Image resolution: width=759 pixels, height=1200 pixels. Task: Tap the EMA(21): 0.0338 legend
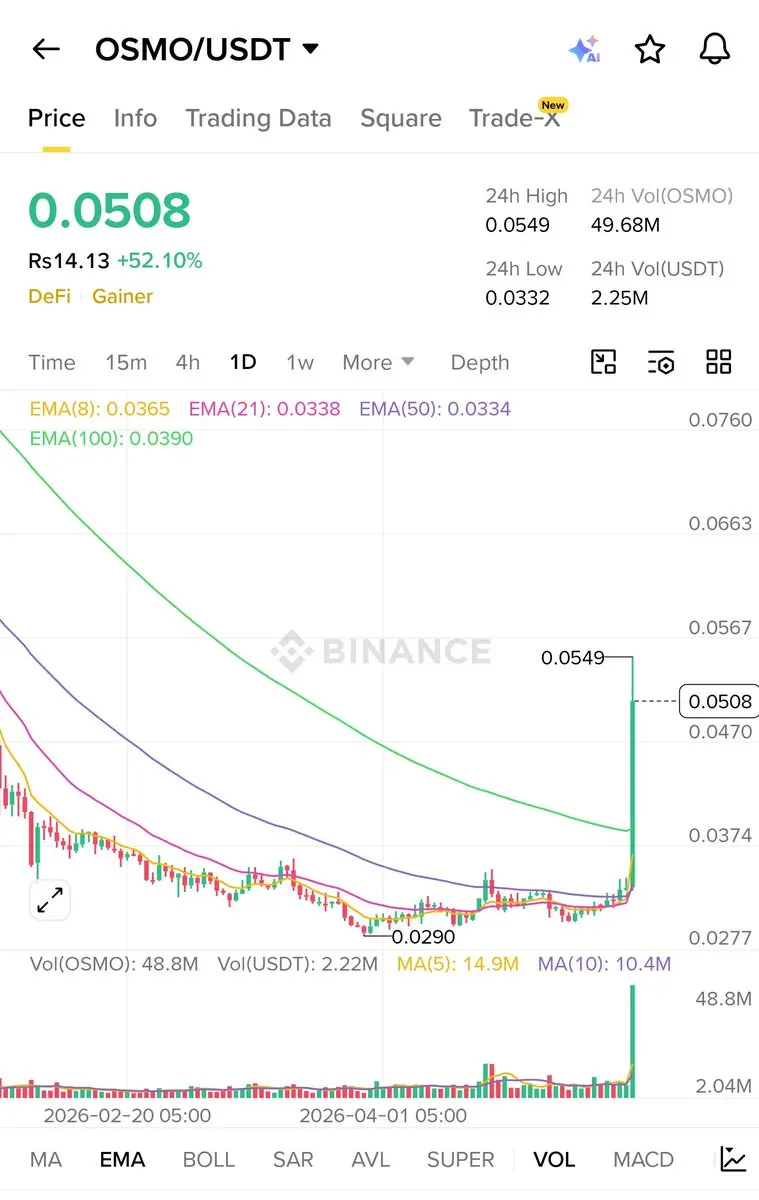[x=264, y=408]
